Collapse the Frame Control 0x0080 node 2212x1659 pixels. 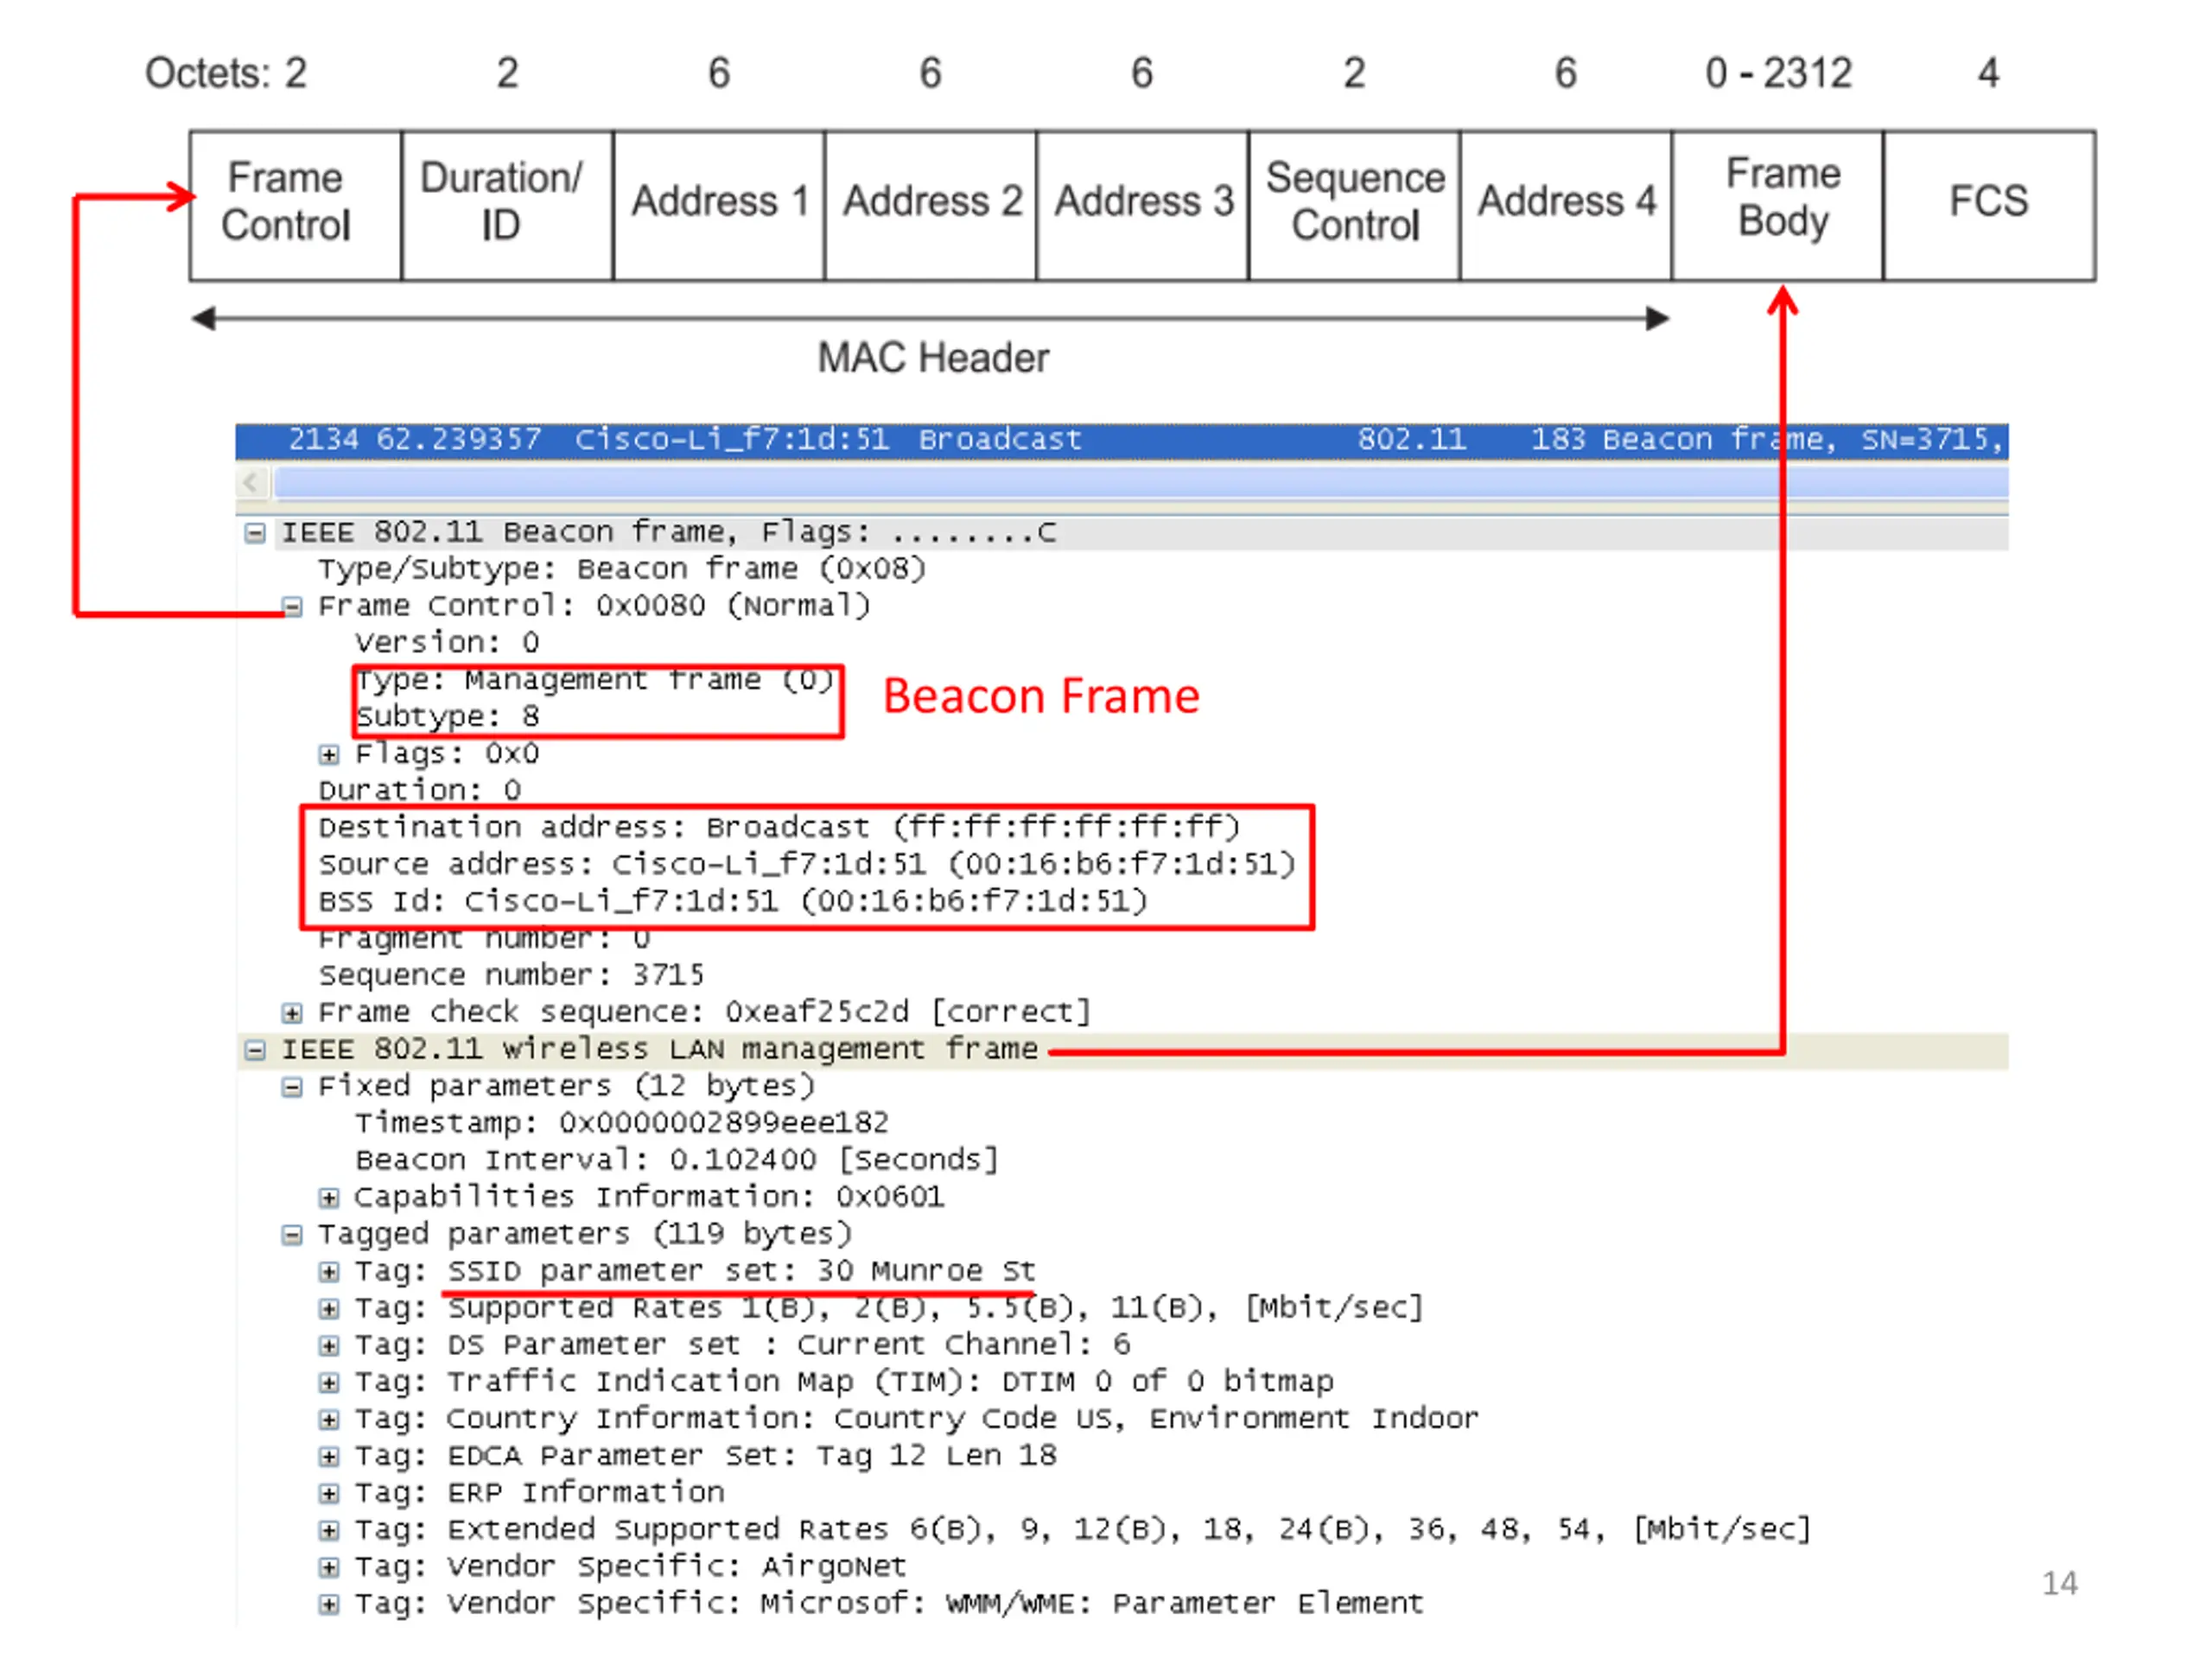pos(292,607)
